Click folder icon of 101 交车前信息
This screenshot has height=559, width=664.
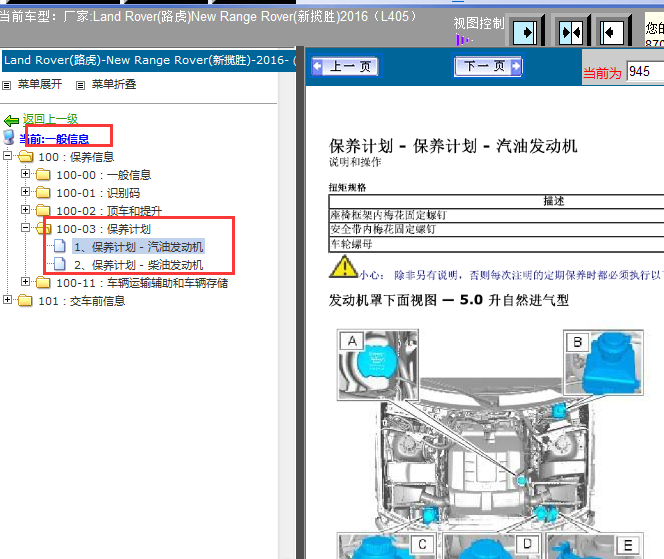coord(25,301)
